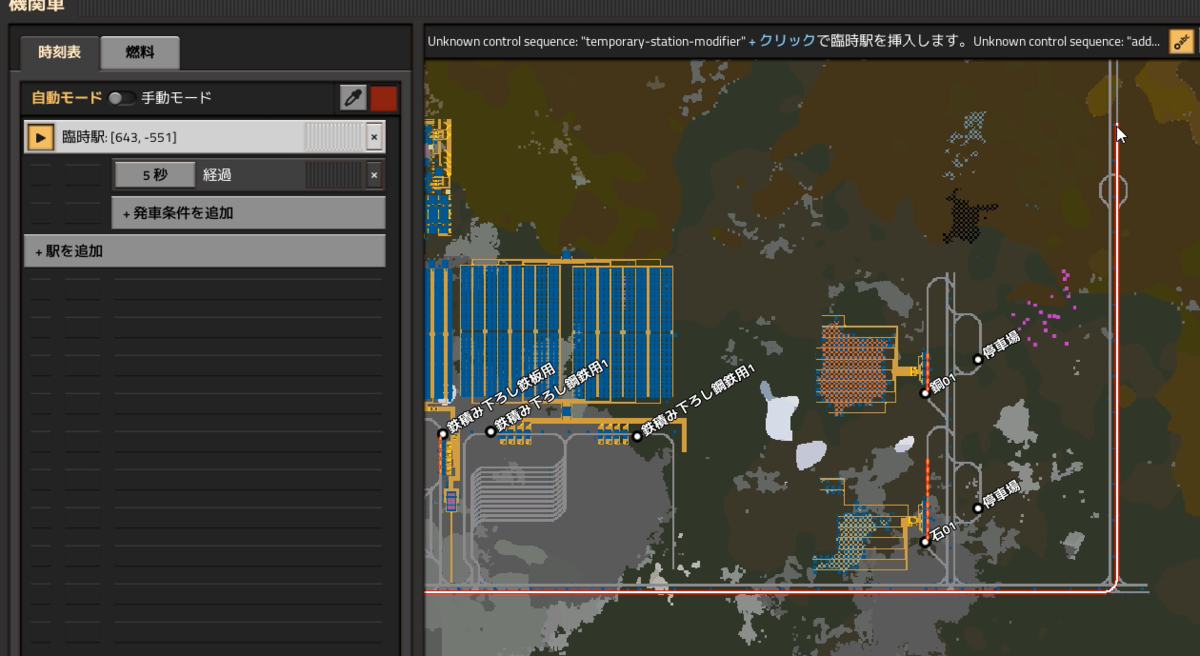The width and height of the screenshot is (1200, 656).
Task: Click the play button on 臨時駅 row
Action: pos(41,137)
